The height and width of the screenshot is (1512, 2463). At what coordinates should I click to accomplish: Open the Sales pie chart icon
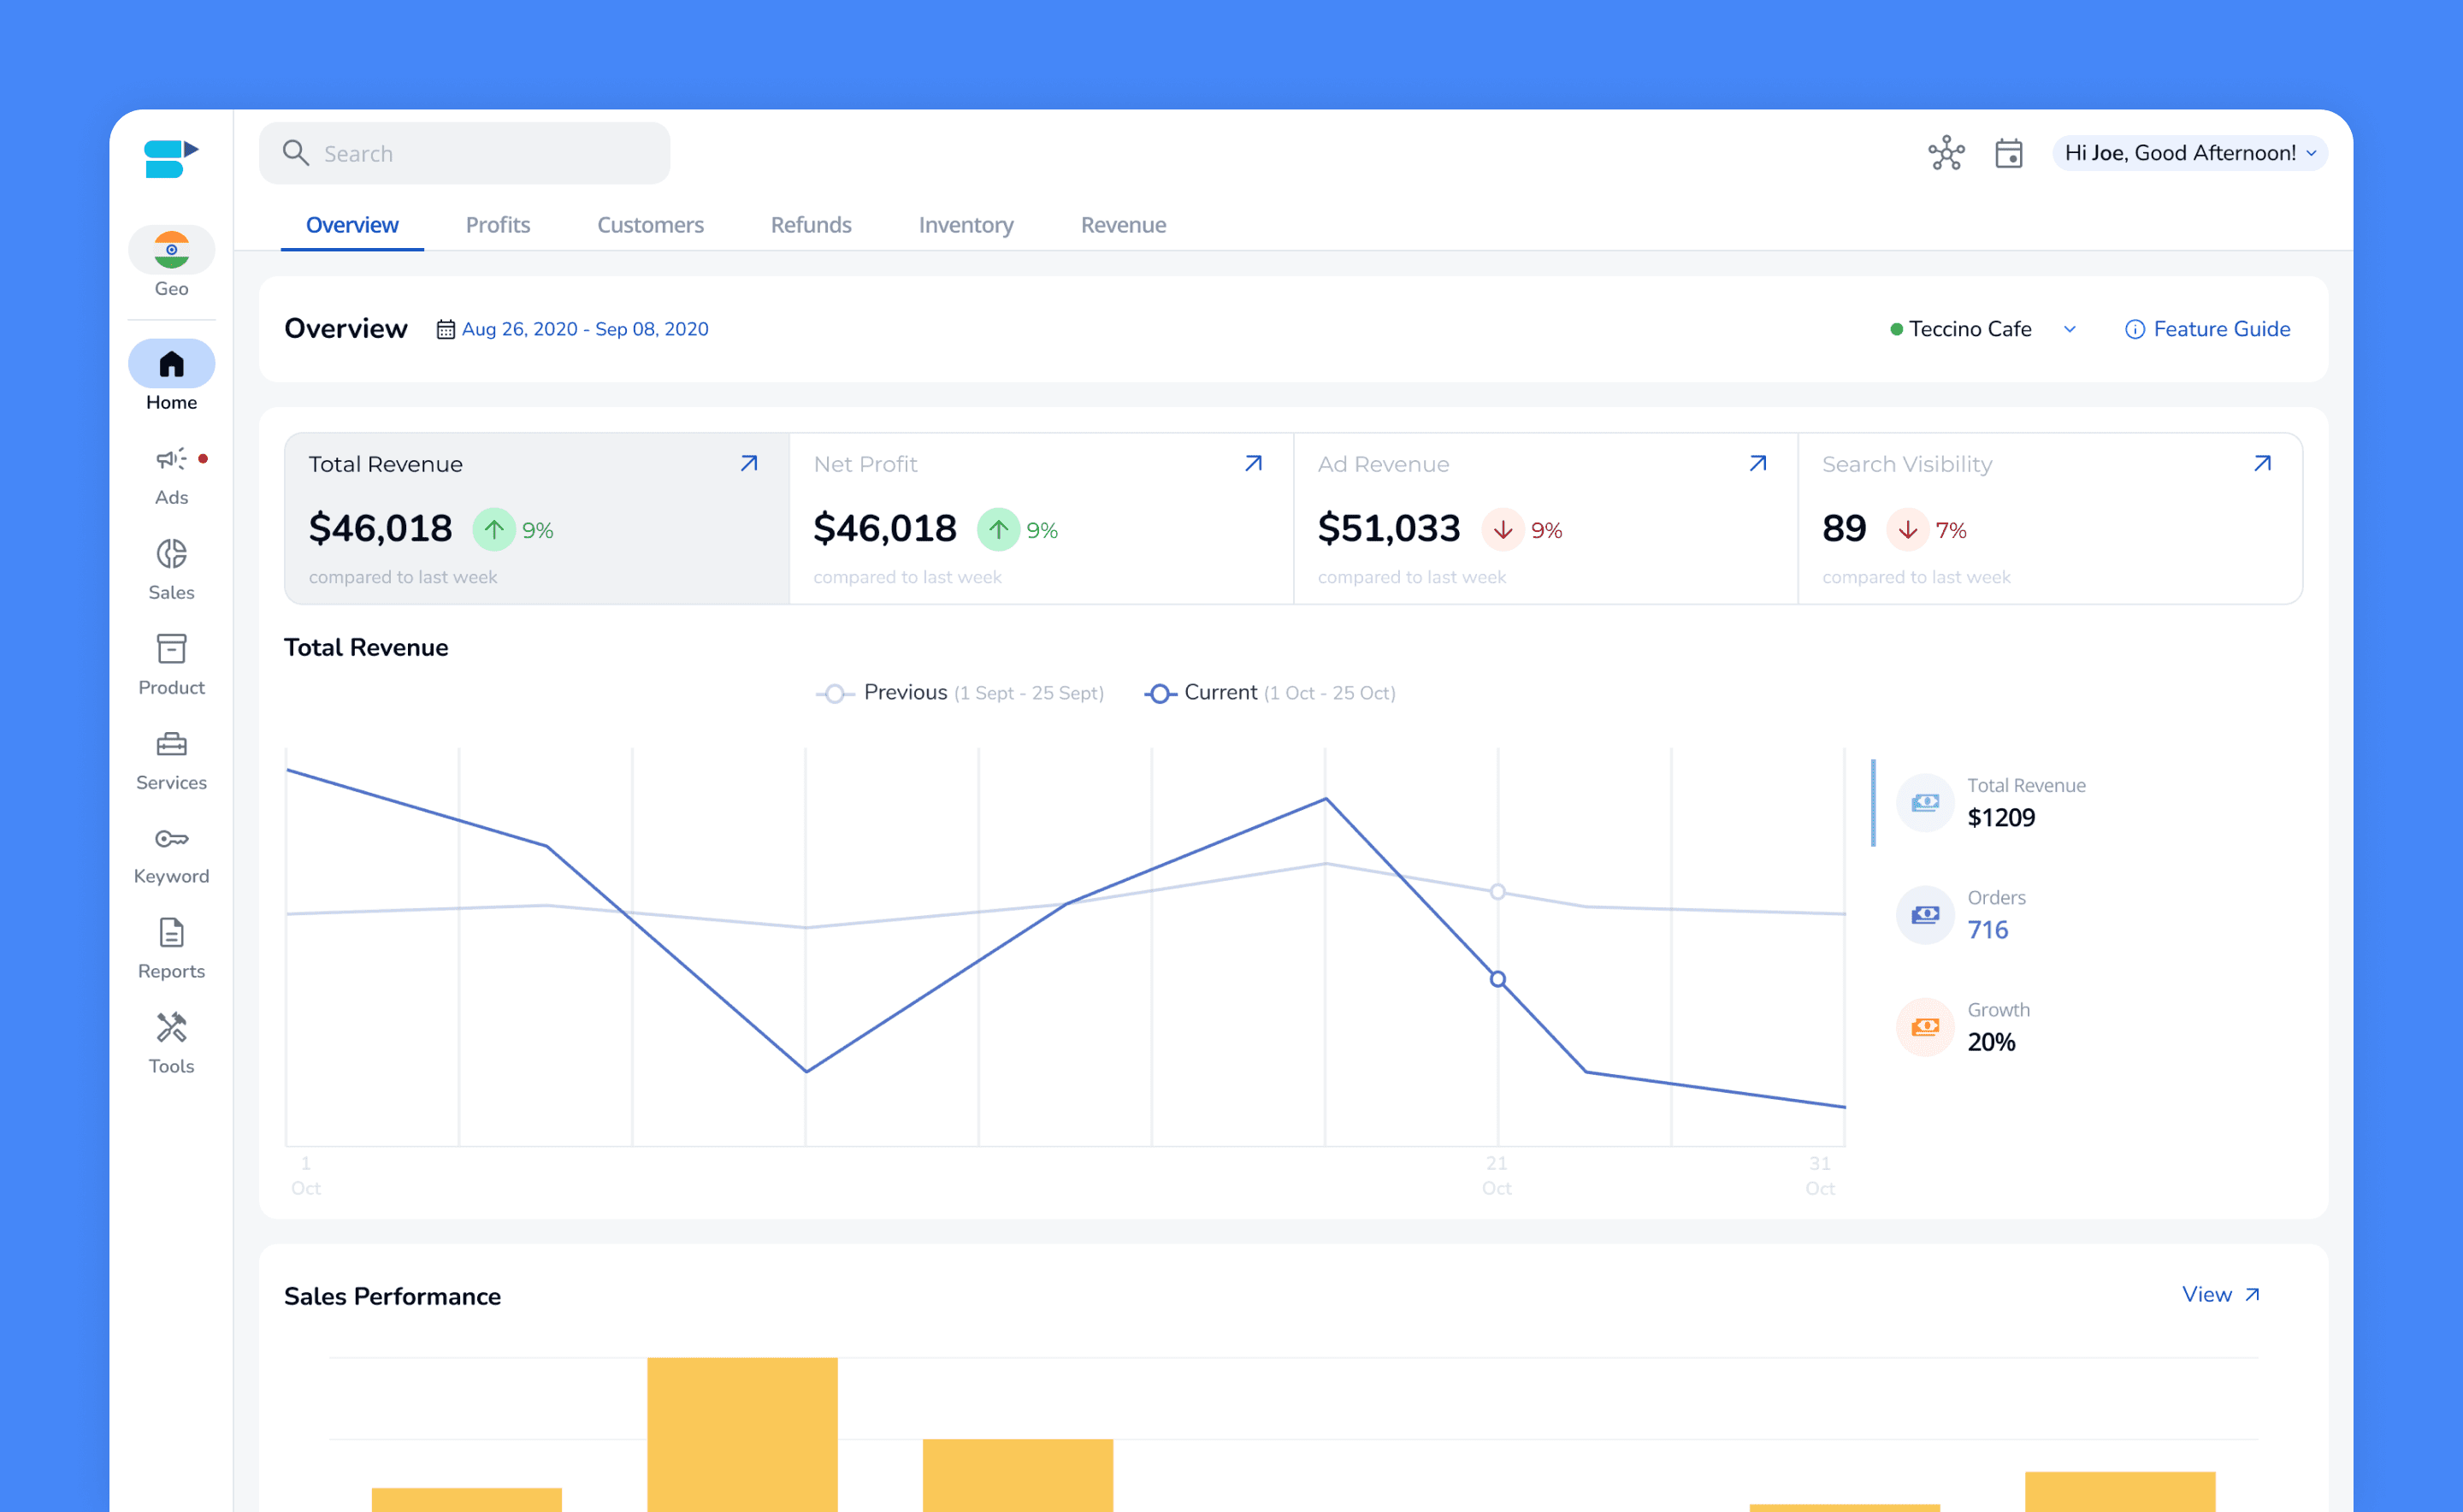coord(171,554)
